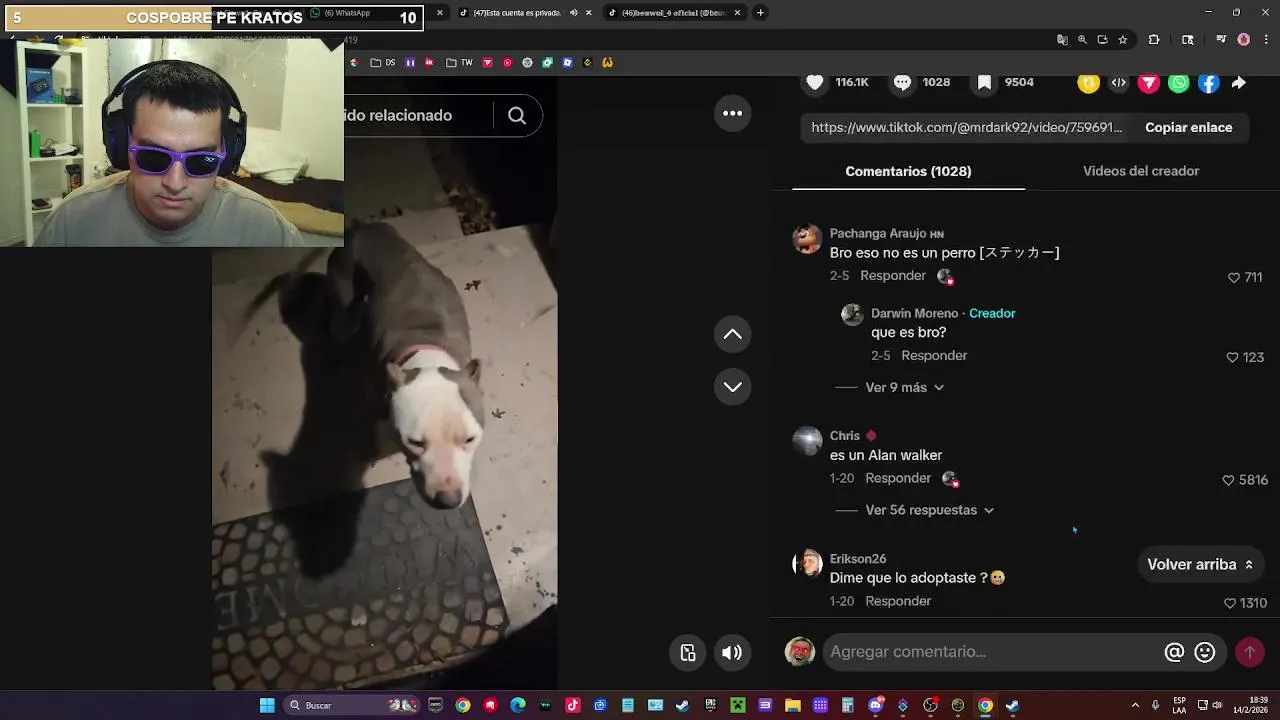Viewport: 1280px width, 720px height.
Task: Repost video using the yellow repost icon
Action: (1088, 83)
